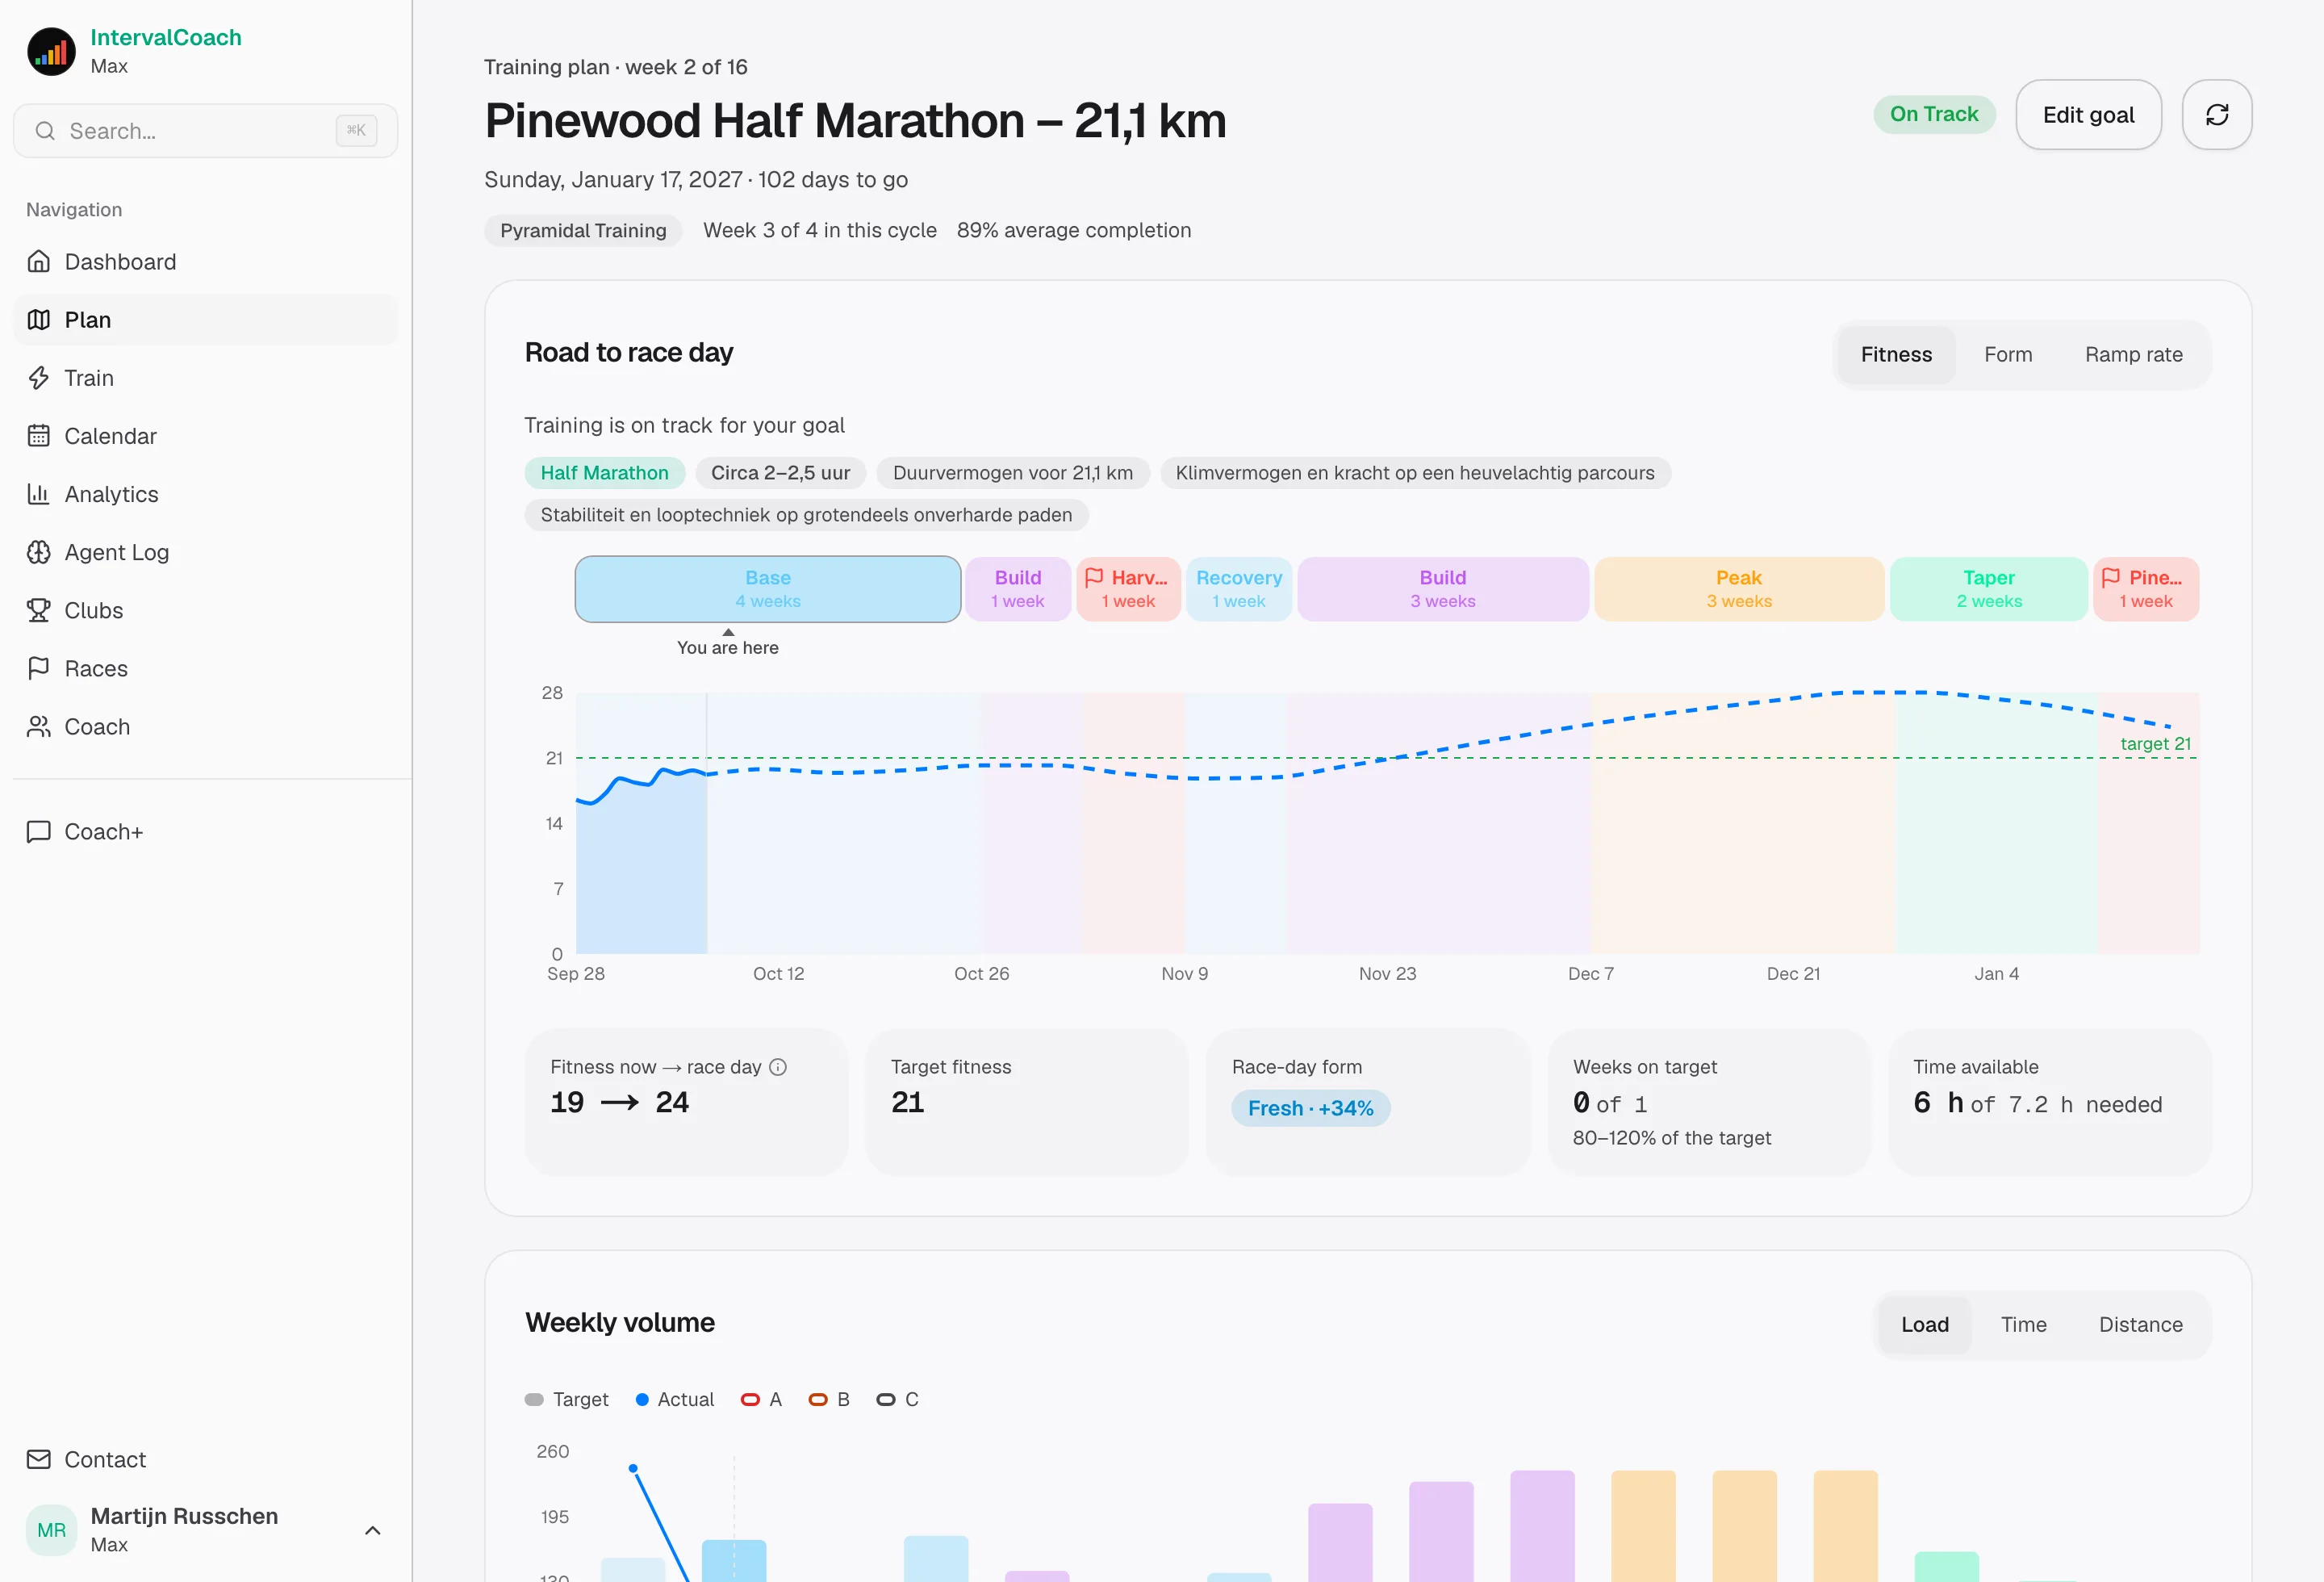This screenshot has height=1582, width=2324.
Task: Open the Races flag icon
Action: point(39,668)
